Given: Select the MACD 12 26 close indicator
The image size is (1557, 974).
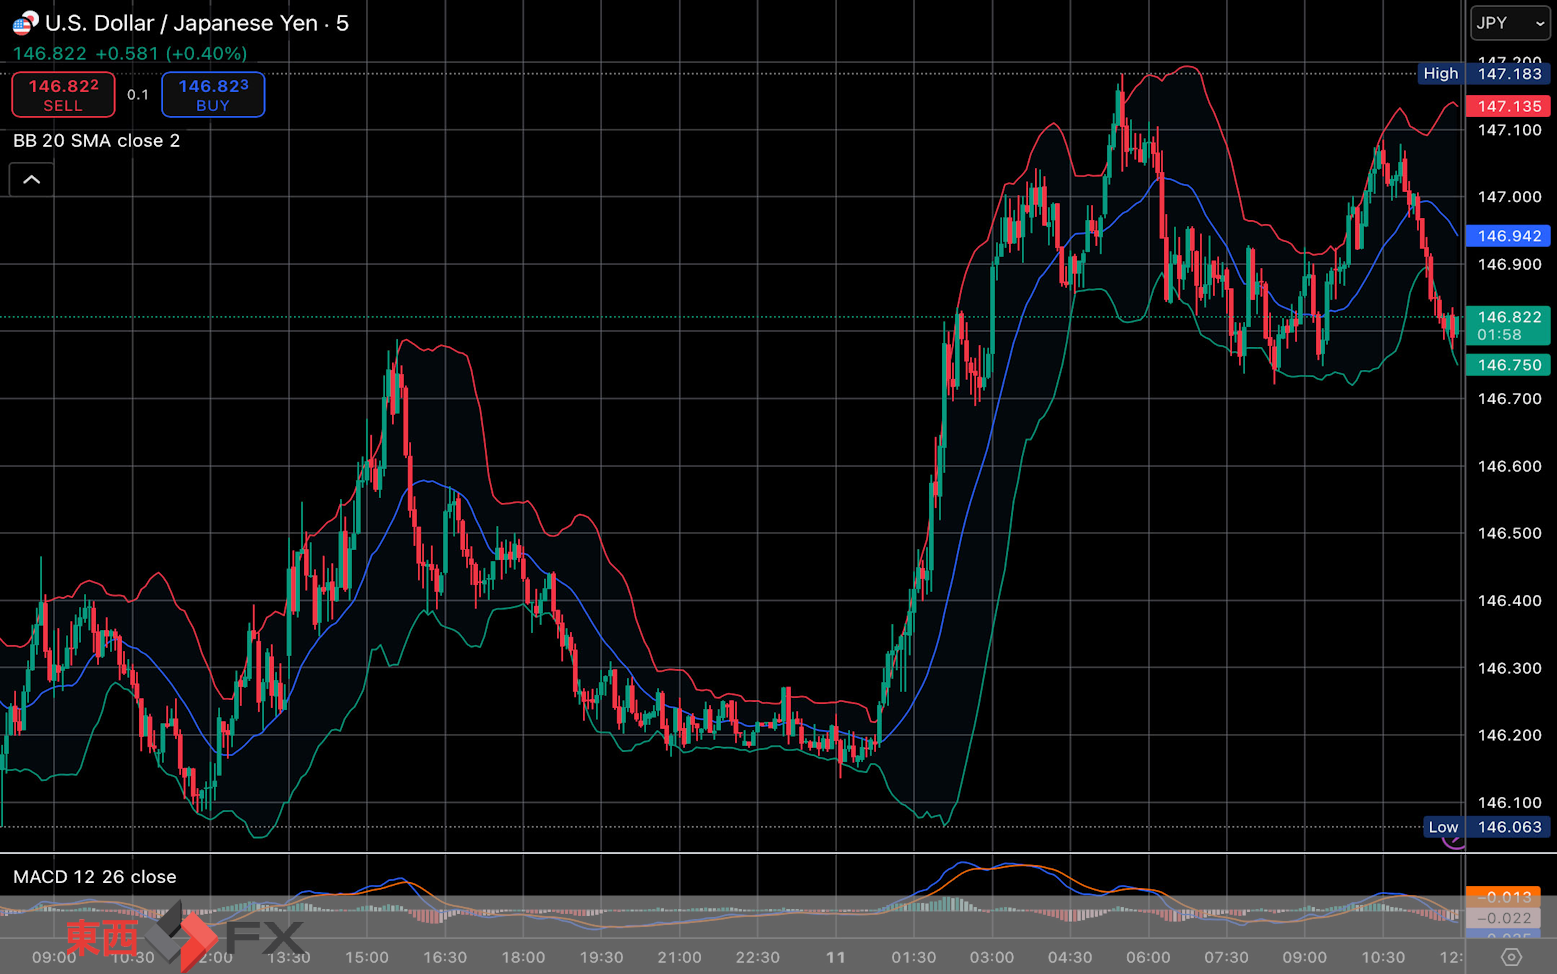Looking at the screenshot, I should [x=95, y=877].
